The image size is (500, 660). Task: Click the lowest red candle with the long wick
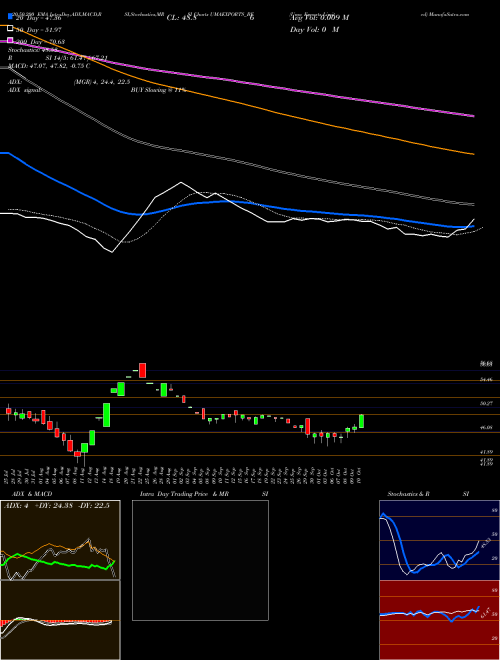77,455
